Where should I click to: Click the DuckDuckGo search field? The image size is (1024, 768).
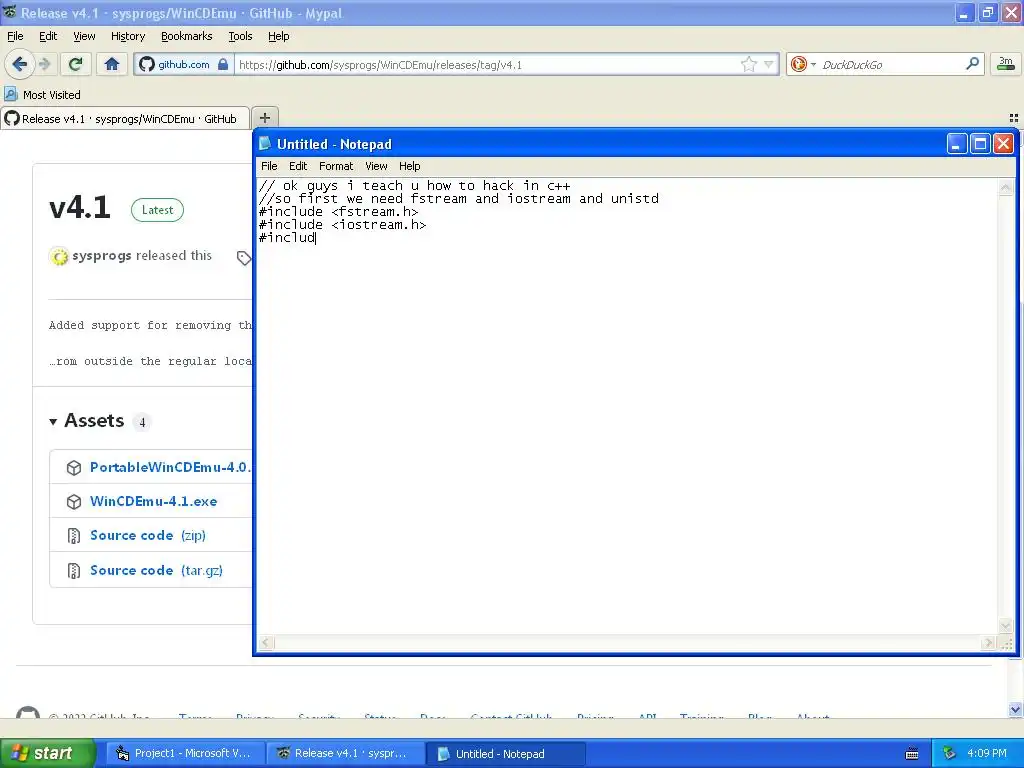[889, 65]
